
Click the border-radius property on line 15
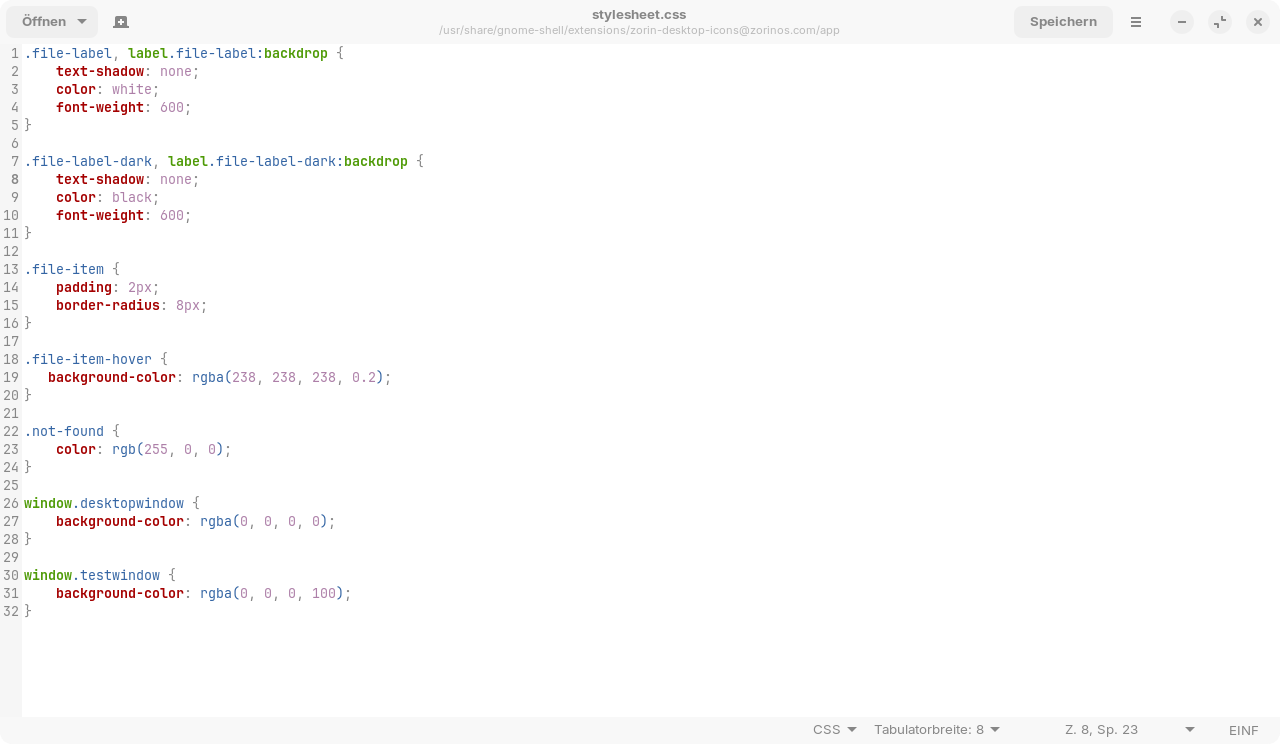point(108,306)
